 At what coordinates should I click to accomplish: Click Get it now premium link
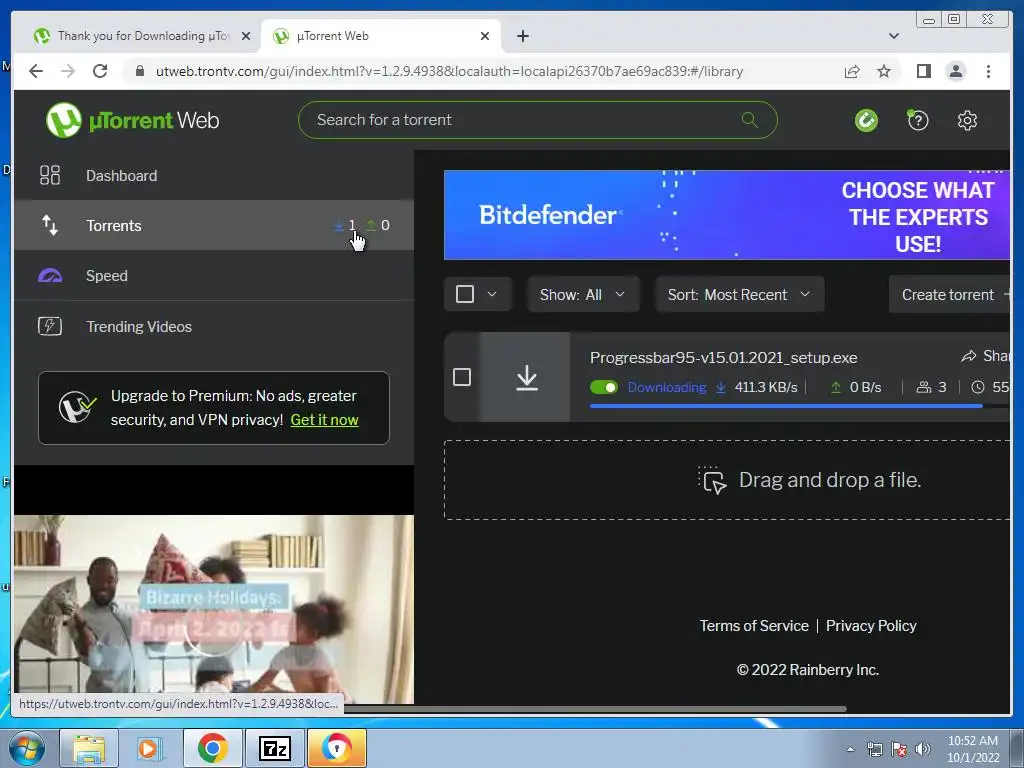tap(325, 420)
